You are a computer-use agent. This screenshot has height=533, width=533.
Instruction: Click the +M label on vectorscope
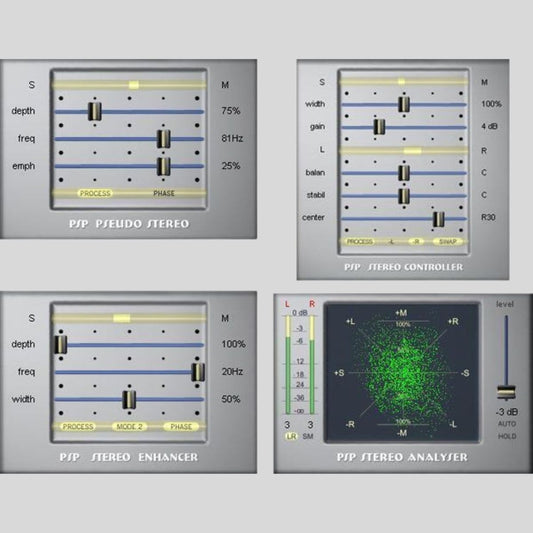(x=401, y=313)
